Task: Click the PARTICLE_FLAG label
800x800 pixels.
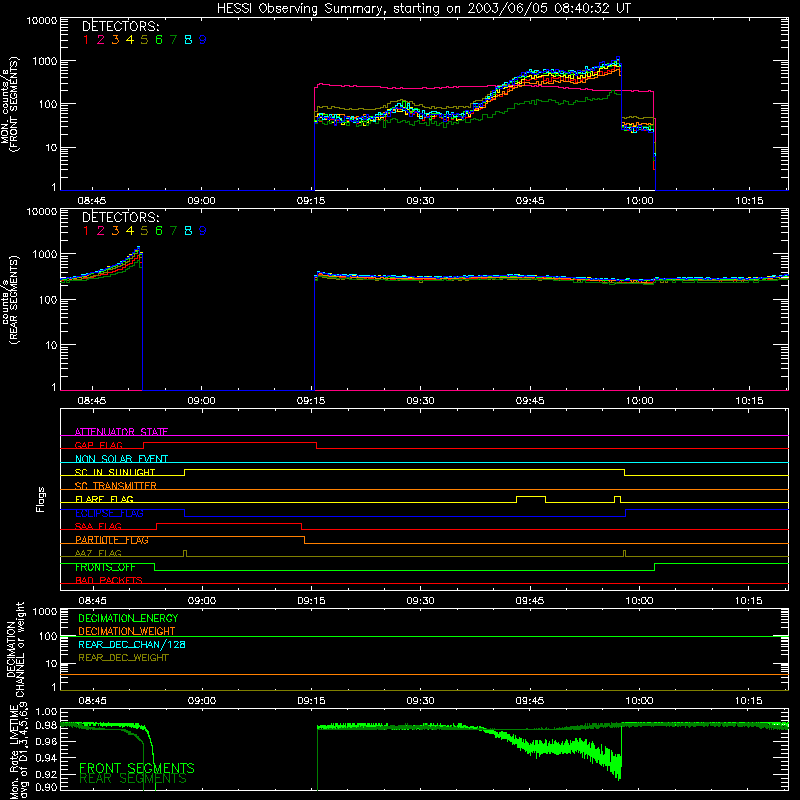Action: tap(112, 540)
